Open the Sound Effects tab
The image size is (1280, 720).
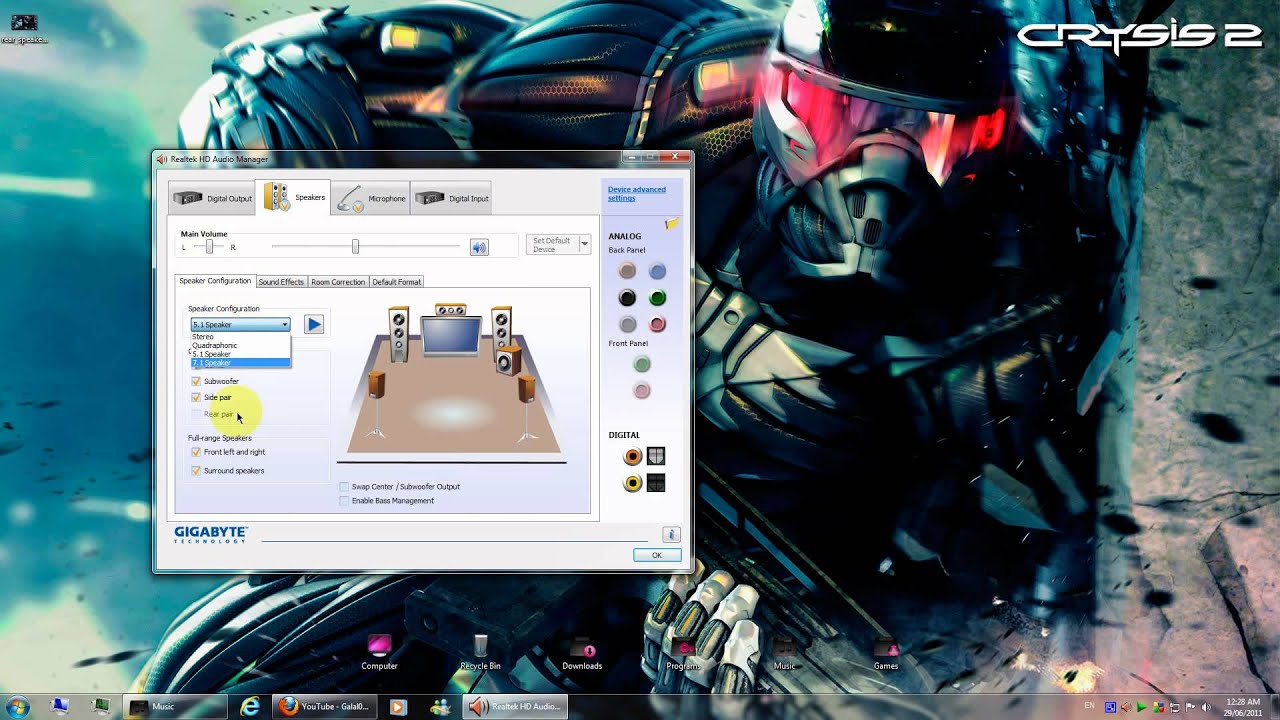pos(281,282)
